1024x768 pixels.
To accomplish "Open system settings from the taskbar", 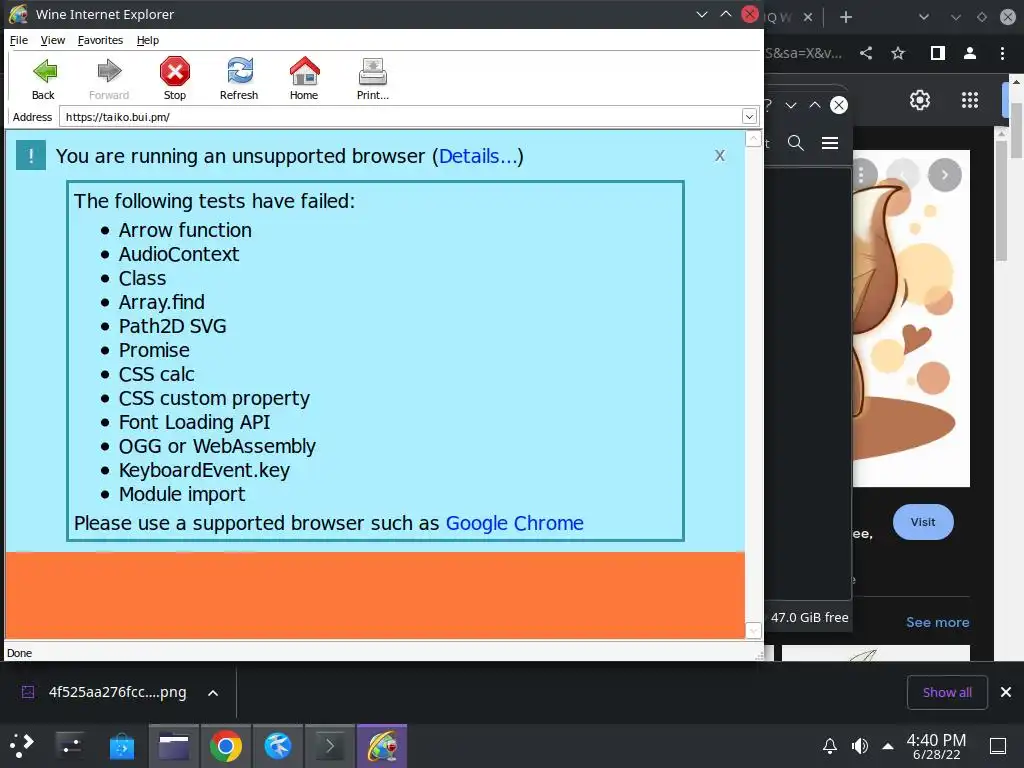I will [69, 746].
